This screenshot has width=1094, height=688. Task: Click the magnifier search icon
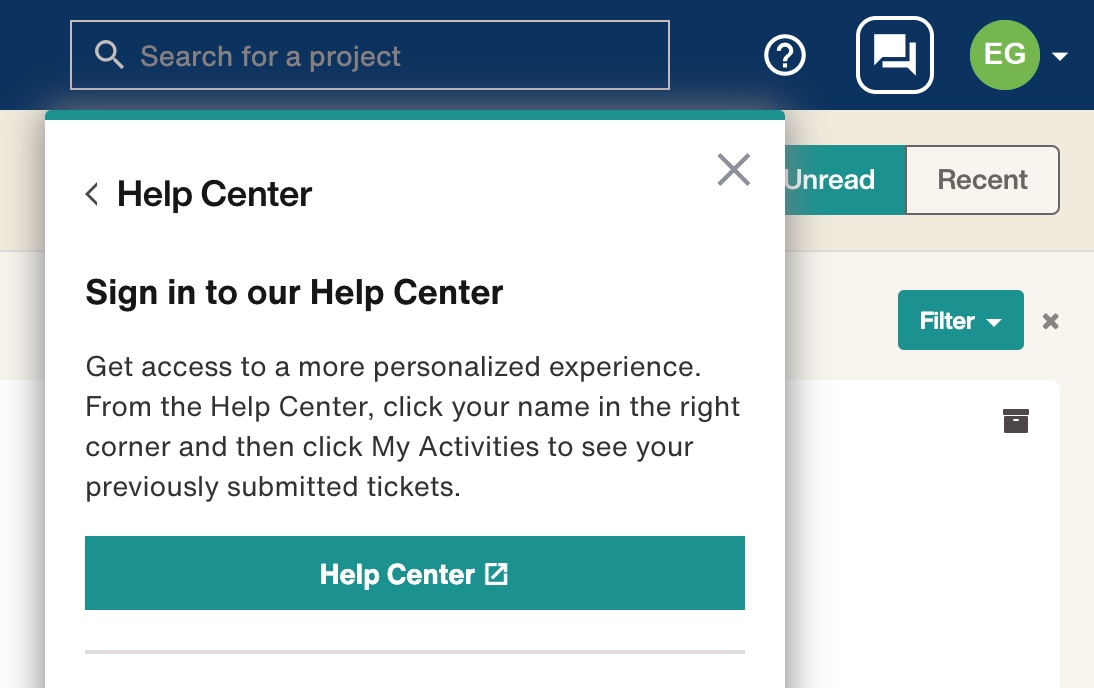coord(109,55)
